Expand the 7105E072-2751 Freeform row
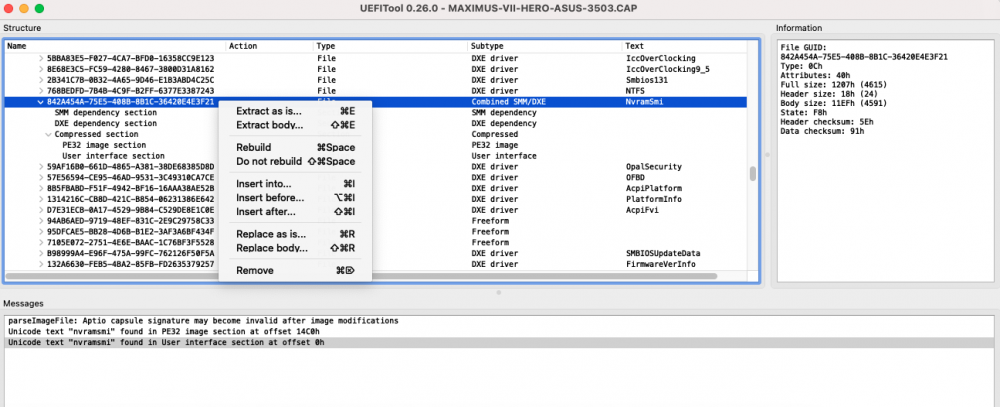The image size is (1000, 407). [x=41, y=242]
